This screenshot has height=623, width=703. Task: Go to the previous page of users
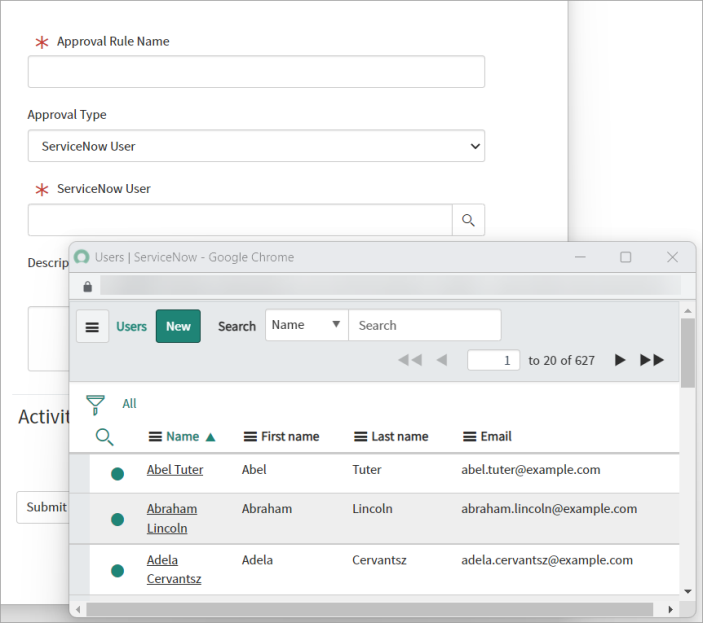click(442, 360)
